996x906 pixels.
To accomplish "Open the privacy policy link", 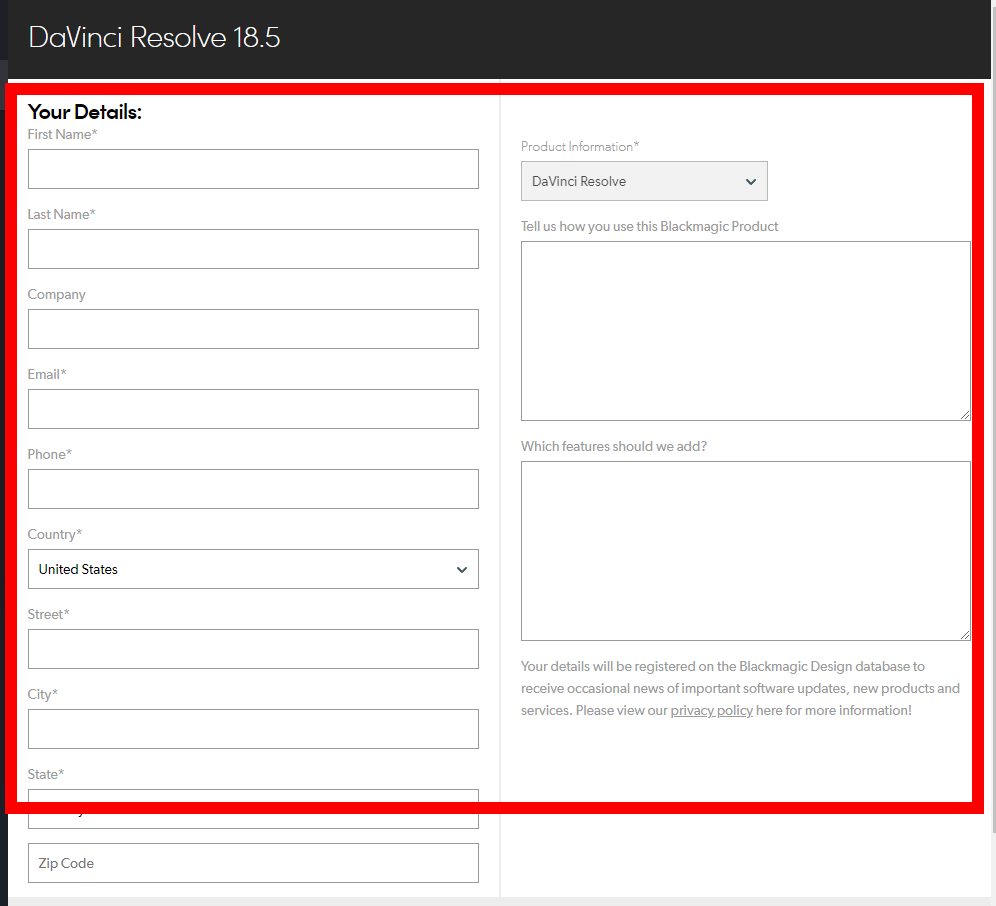I will 711,710.
